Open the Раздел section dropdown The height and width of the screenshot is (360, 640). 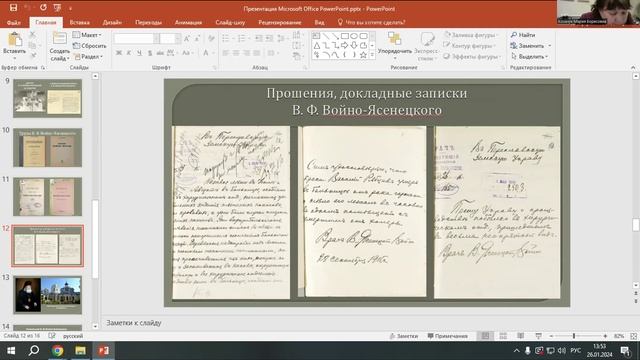88,56
